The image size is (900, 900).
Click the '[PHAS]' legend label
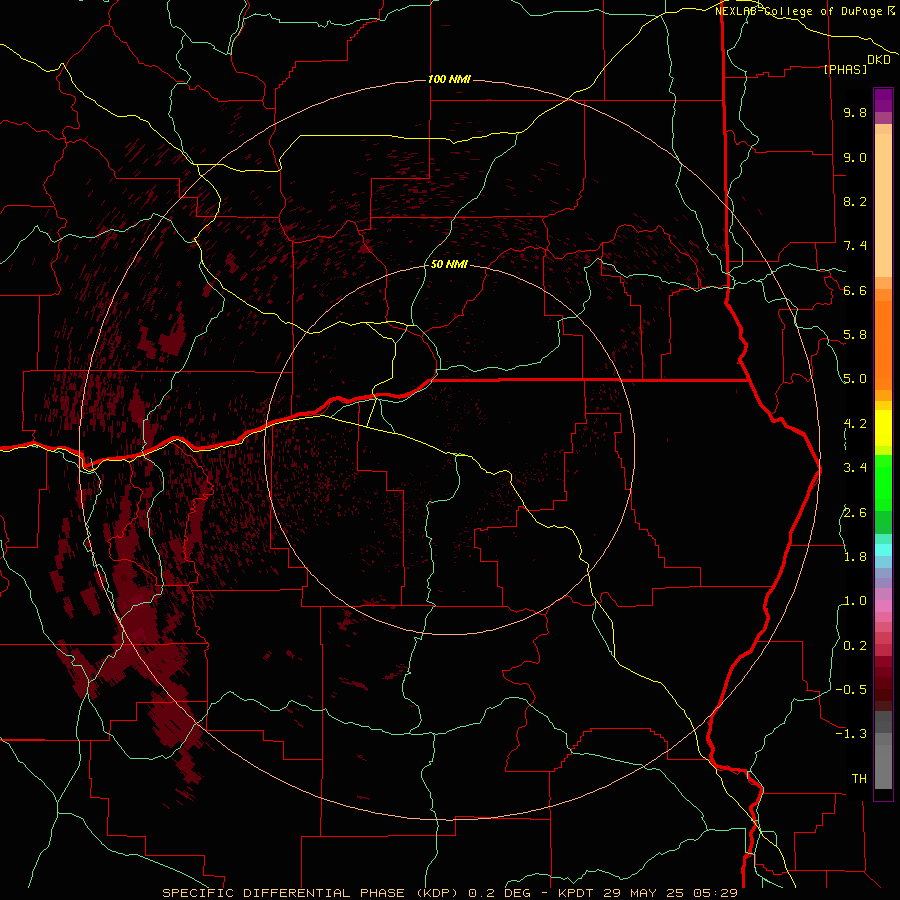[845, 69]
